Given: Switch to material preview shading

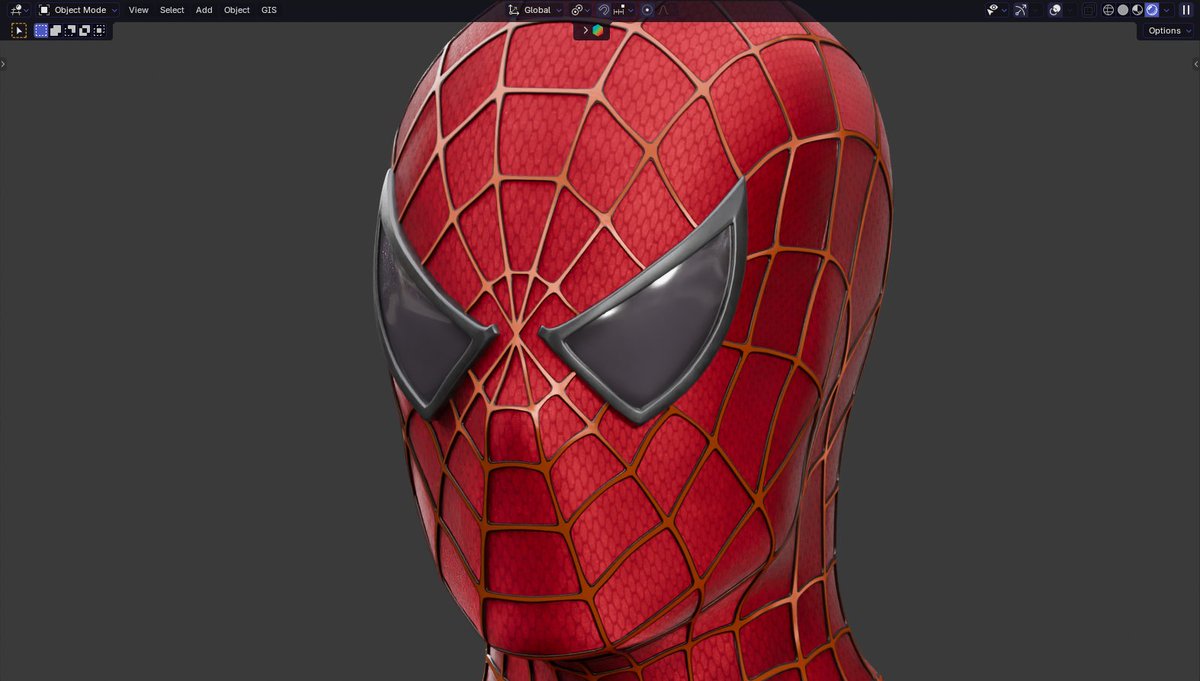Looking at the screenshot, I should pyautogui.click(x=1137, y=10).
